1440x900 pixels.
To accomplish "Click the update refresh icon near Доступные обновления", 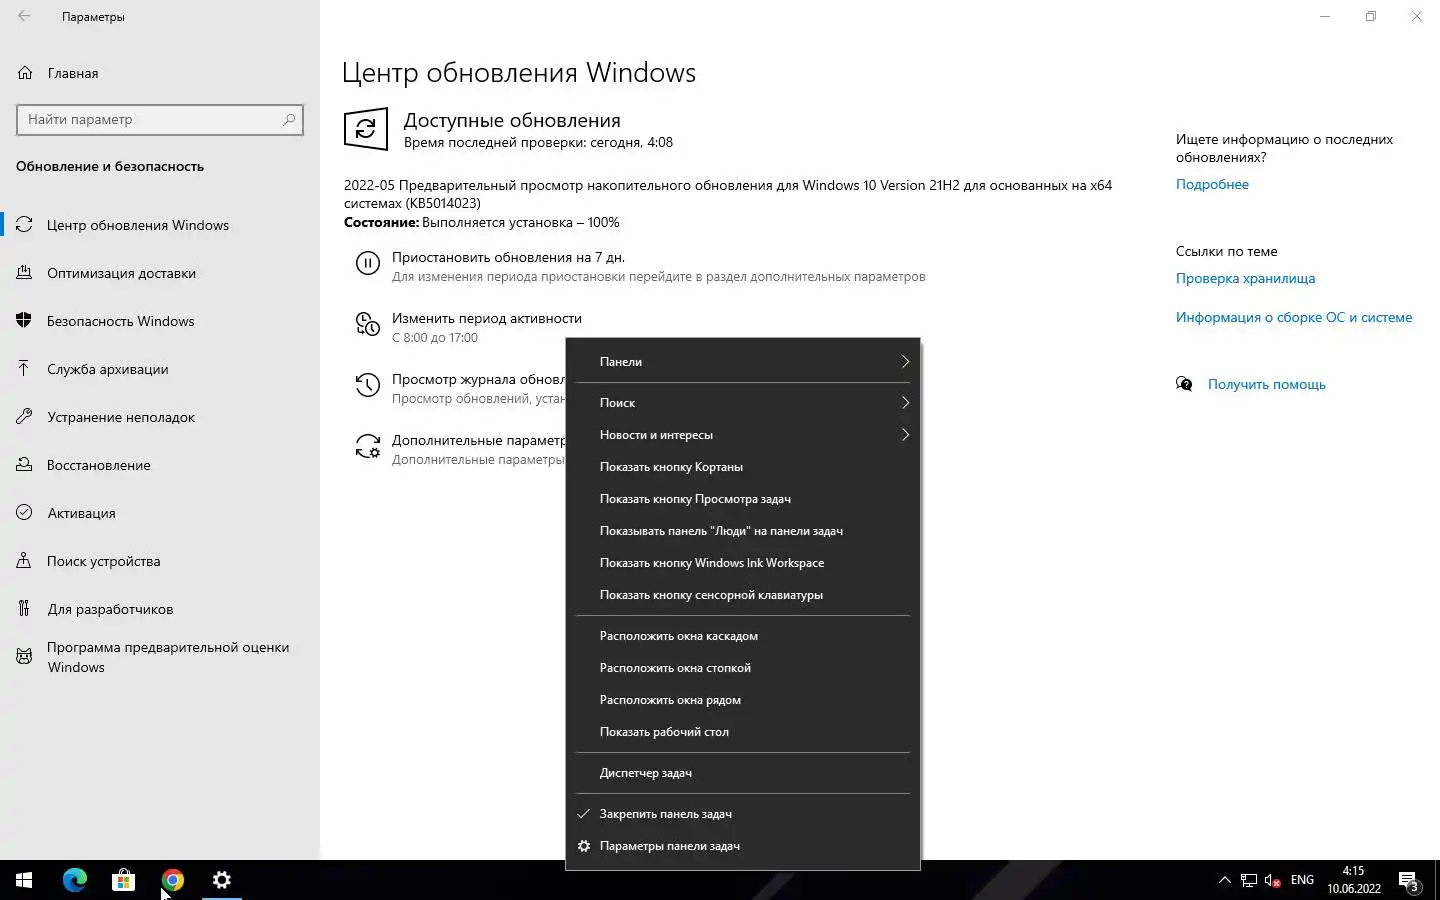I will coord(366,129).
